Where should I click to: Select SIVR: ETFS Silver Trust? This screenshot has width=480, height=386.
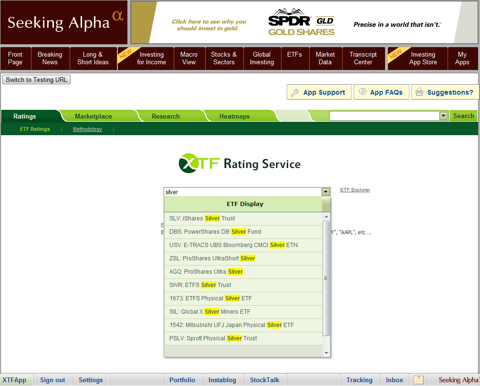tap(243, 285)
